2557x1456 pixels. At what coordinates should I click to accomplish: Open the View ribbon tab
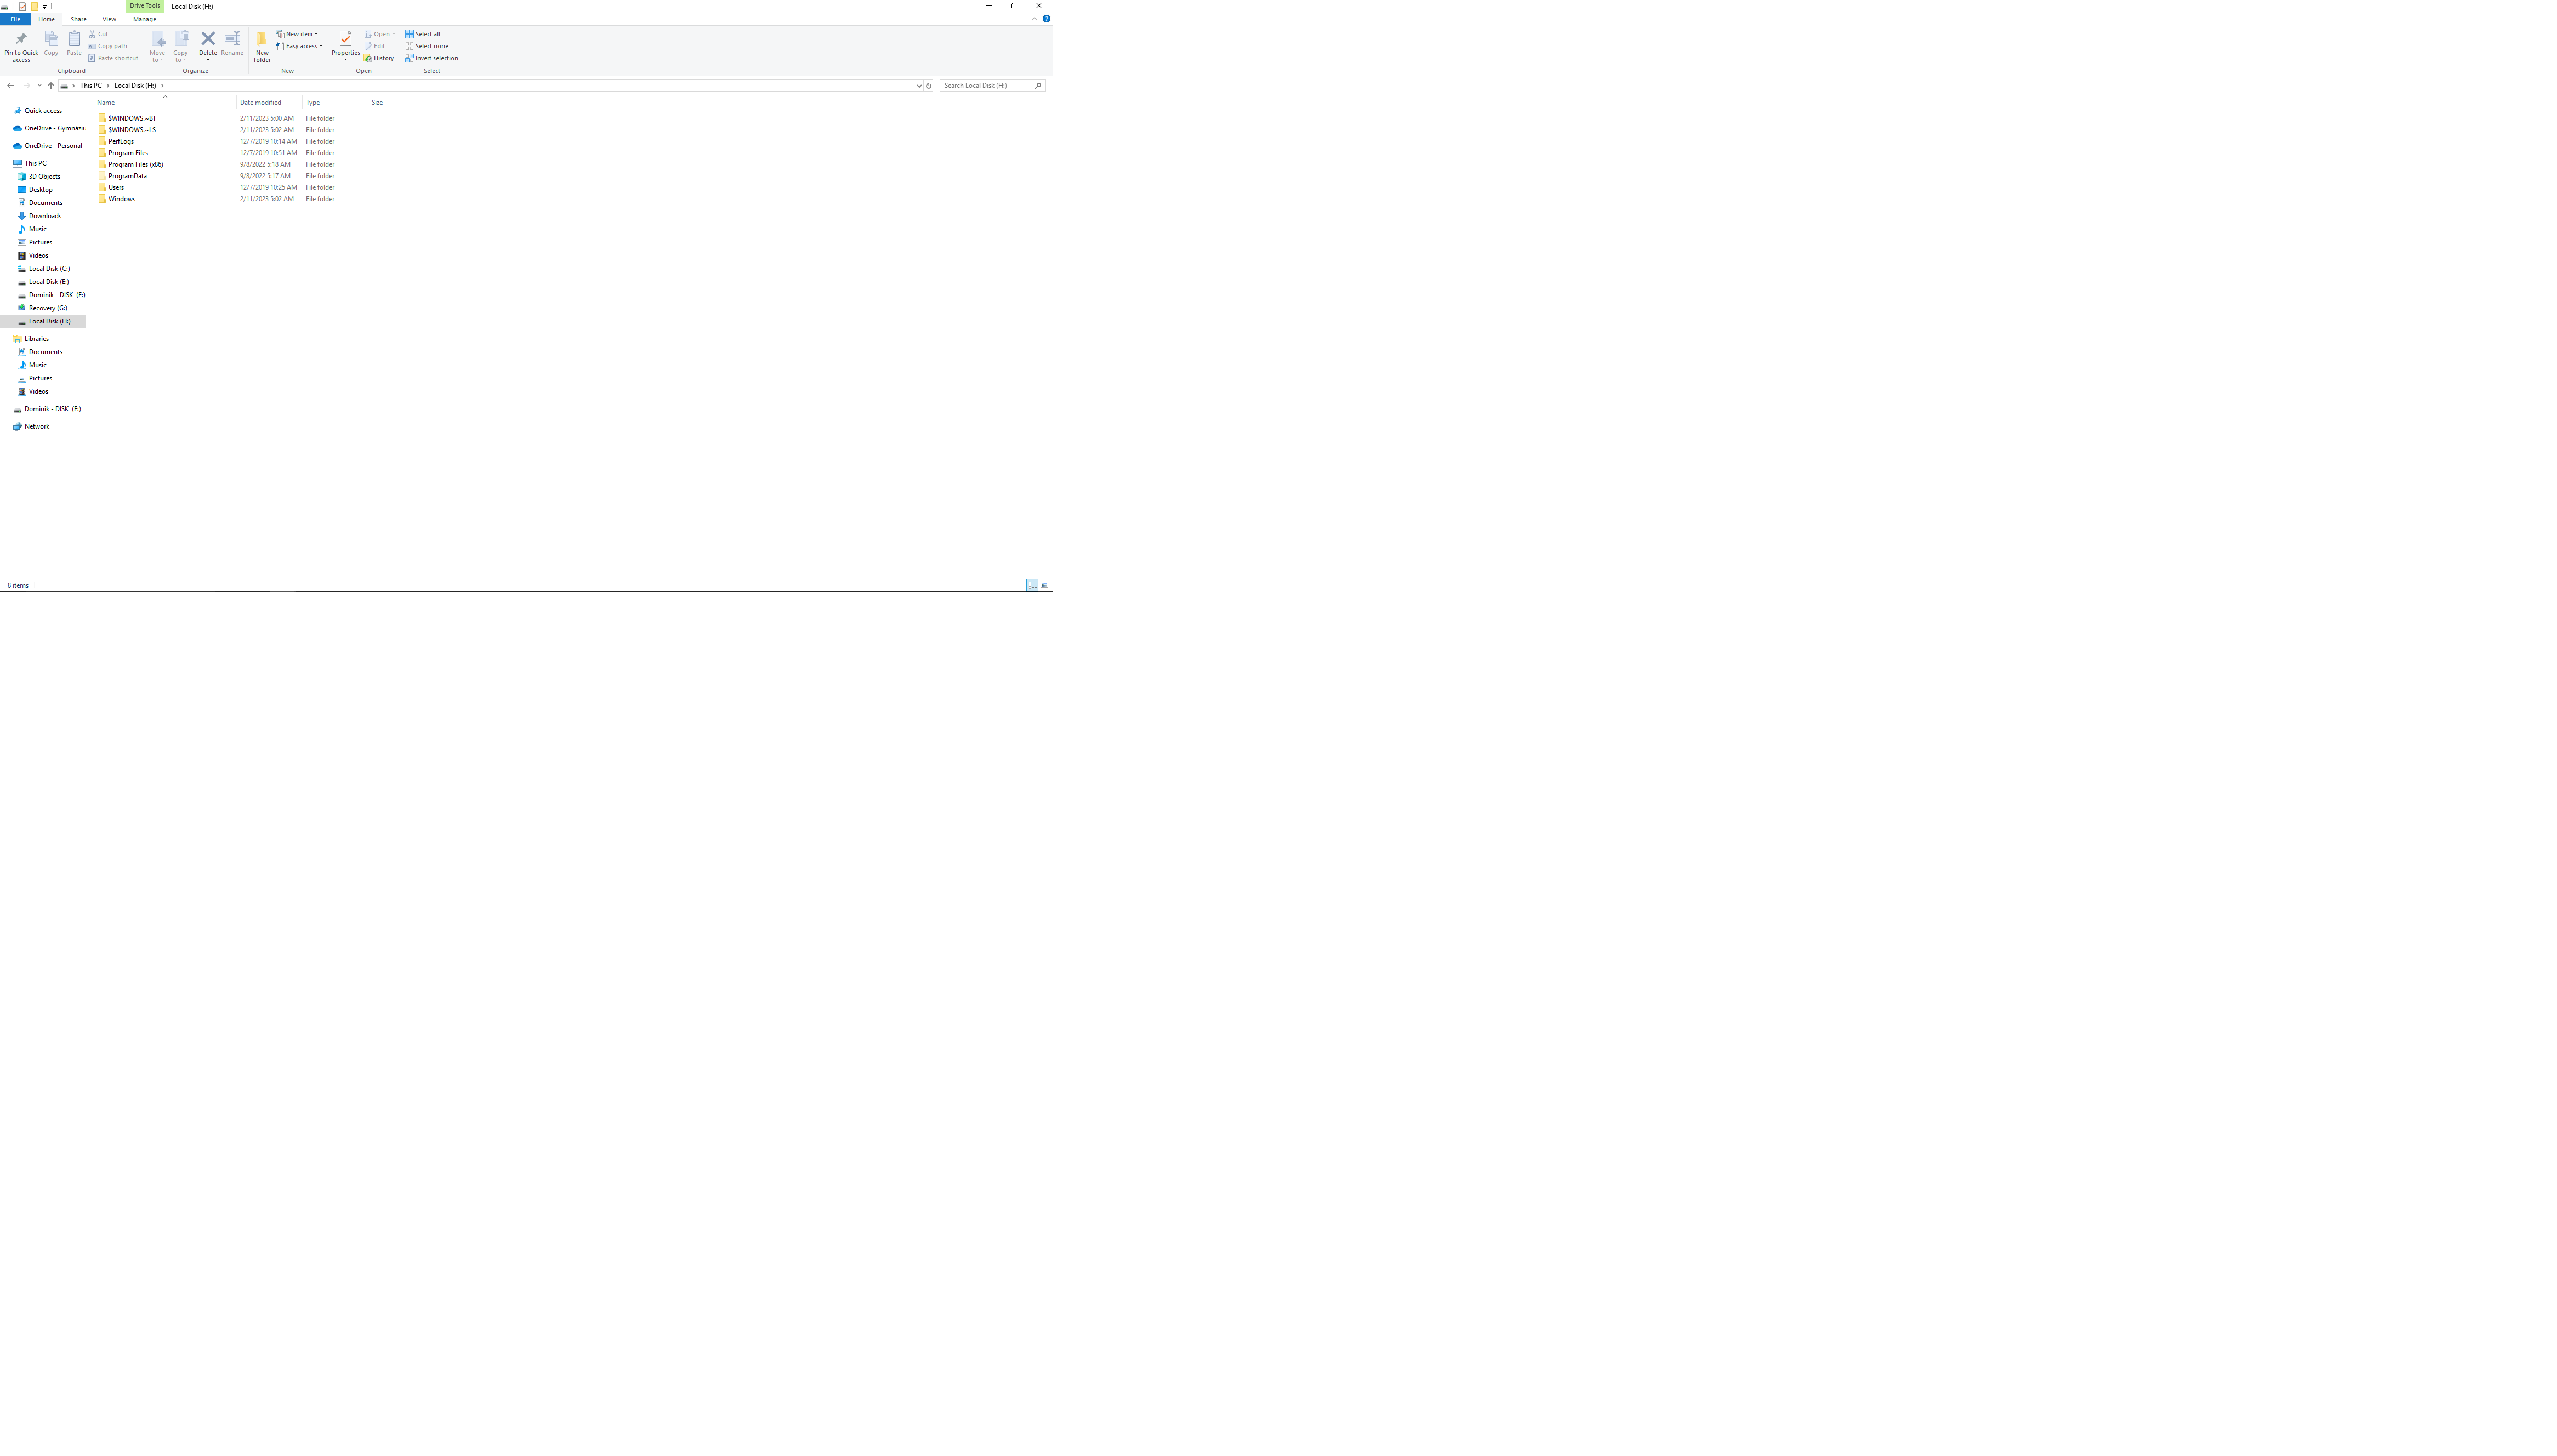click(x=109, y=19)
